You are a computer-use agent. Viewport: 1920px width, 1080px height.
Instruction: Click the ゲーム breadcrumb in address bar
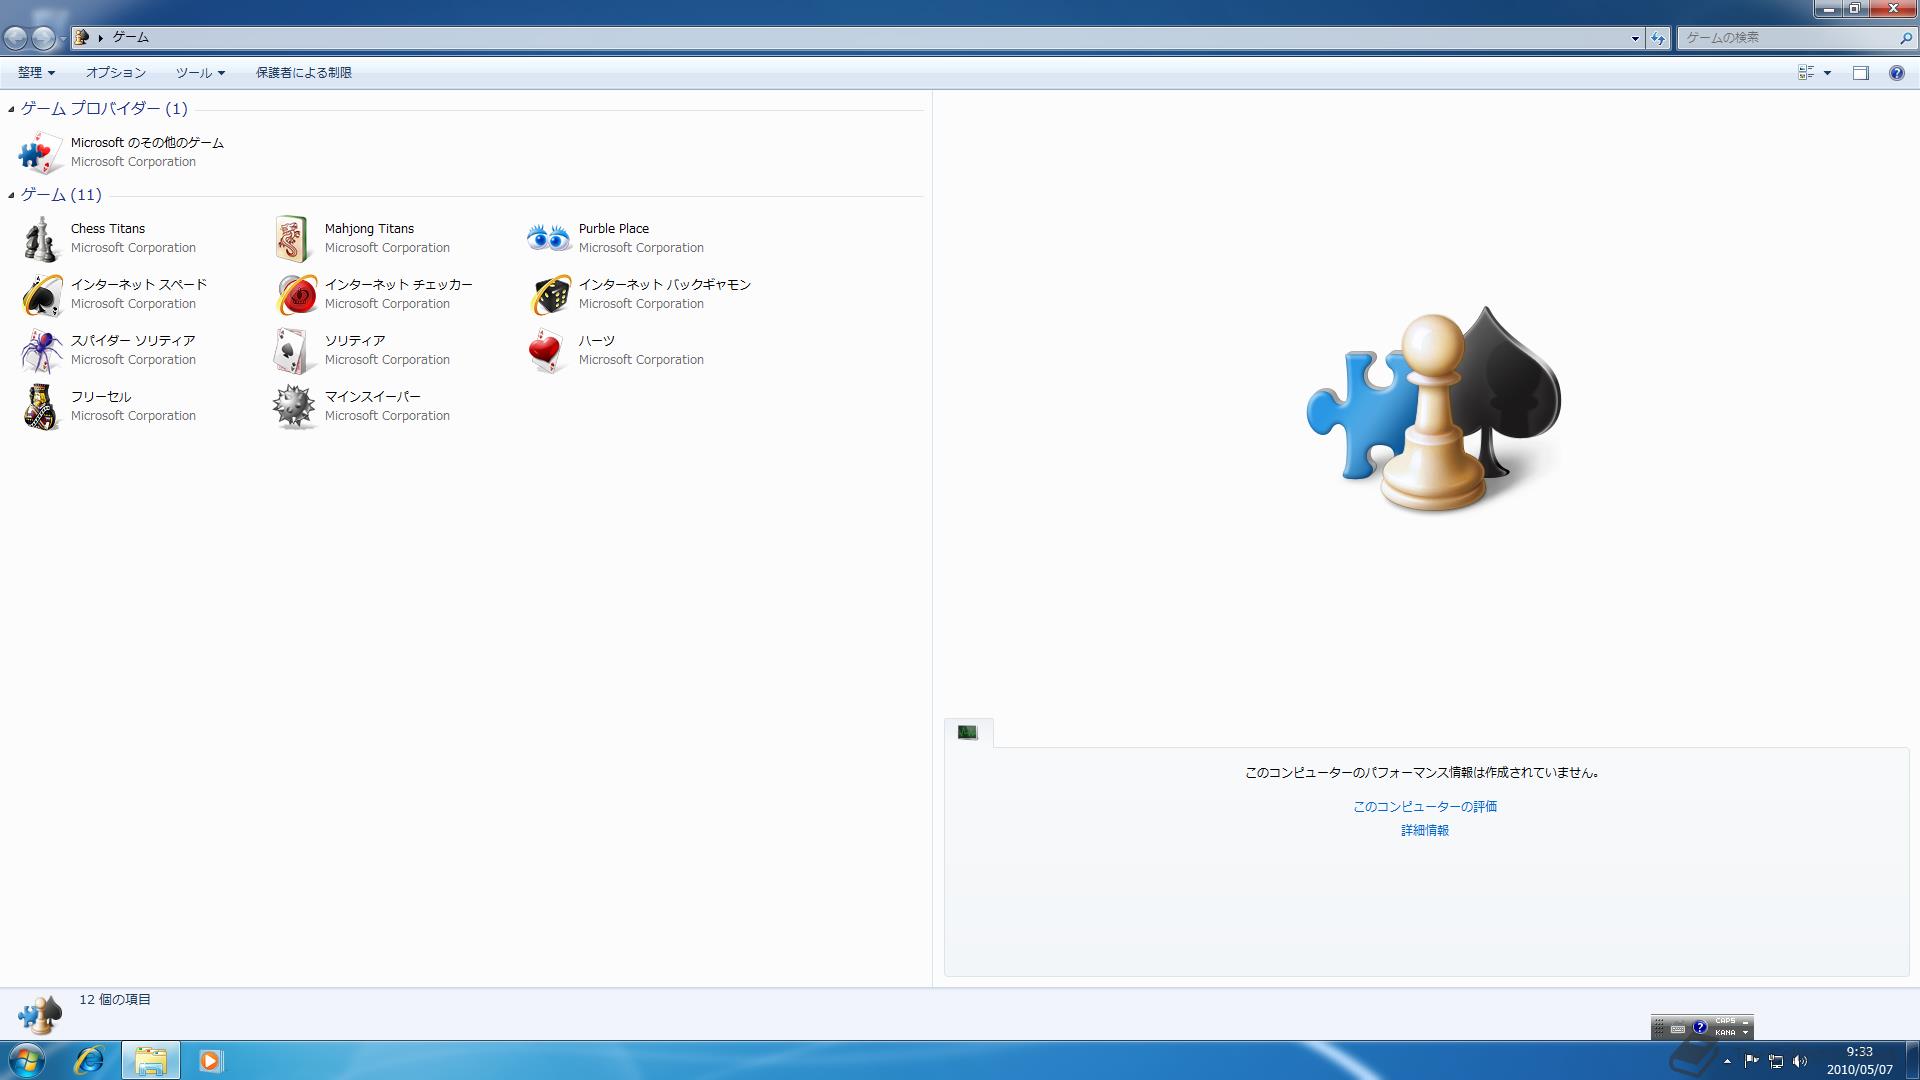pos(130,38)
